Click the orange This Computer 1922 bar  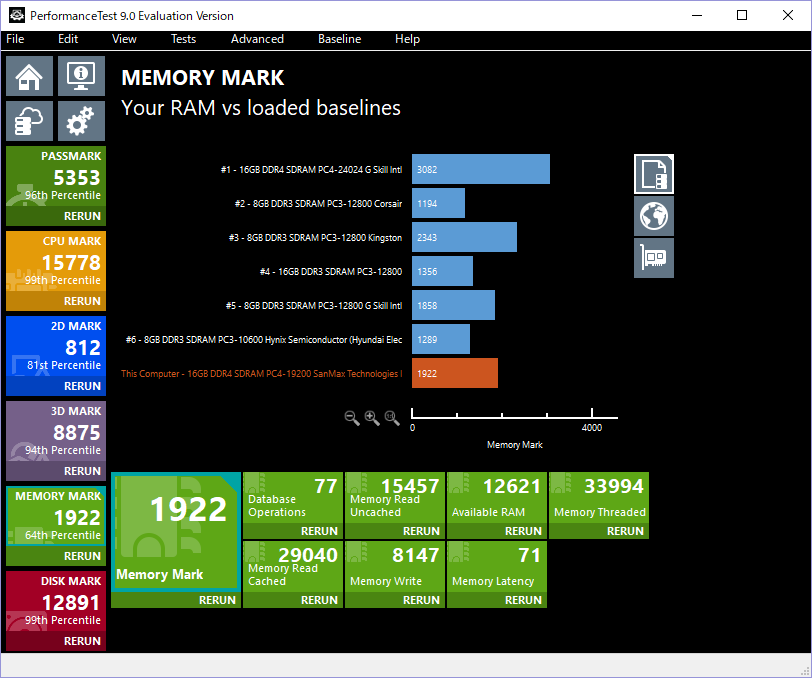(455, 373)
